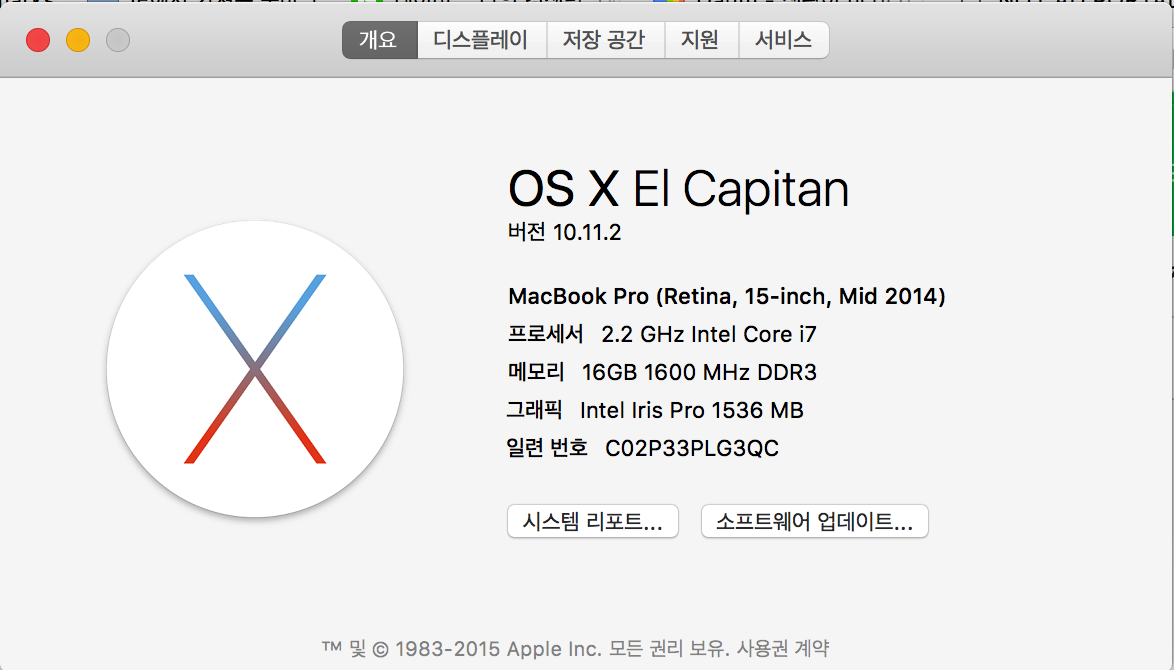Click 버전 10.11.2 to reveal build number
The width and height of the screenshot is (1174, 670).
(565, 233)
